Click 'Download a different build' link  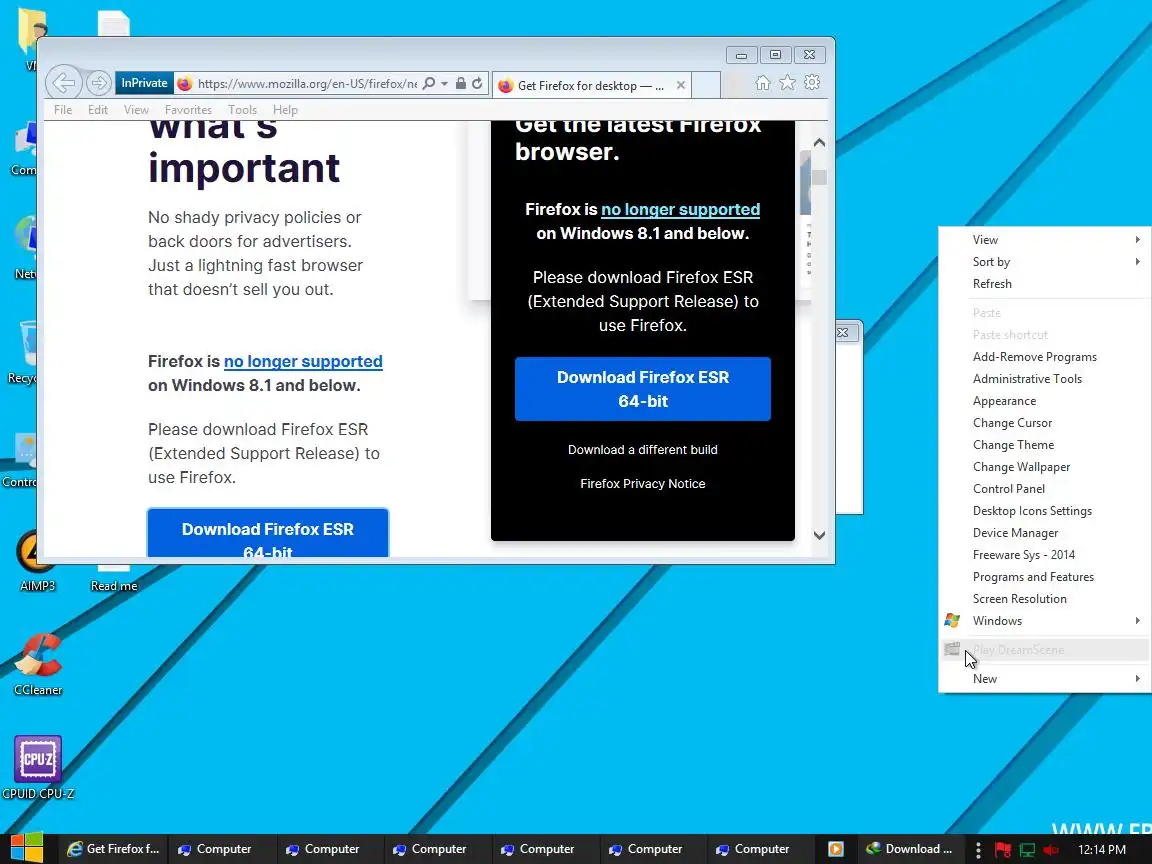pyautogui.click(x=642, y=450)
